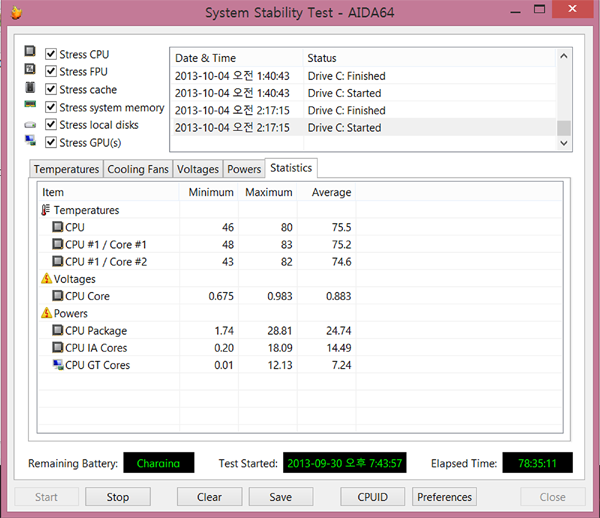The height and width of the screenshot is (518, 600).
Task: Toggle the Stress cache checkbox
Action: pos(51,89)
